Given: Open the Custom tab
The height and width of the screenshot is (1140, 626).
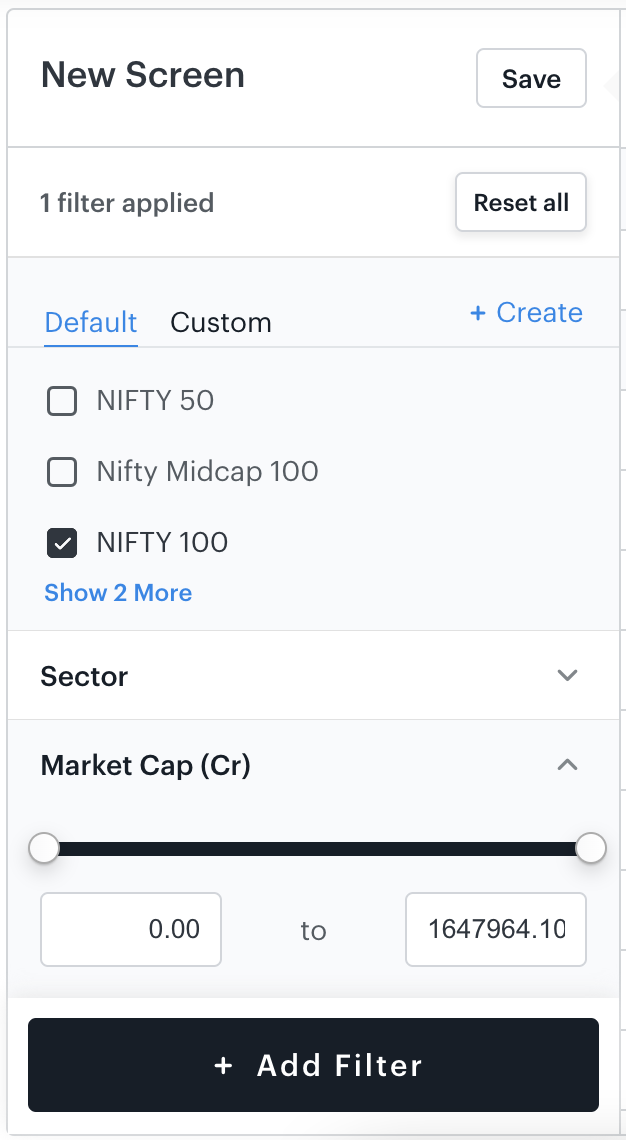Looking at the screenshot, I should pos(221,323).
